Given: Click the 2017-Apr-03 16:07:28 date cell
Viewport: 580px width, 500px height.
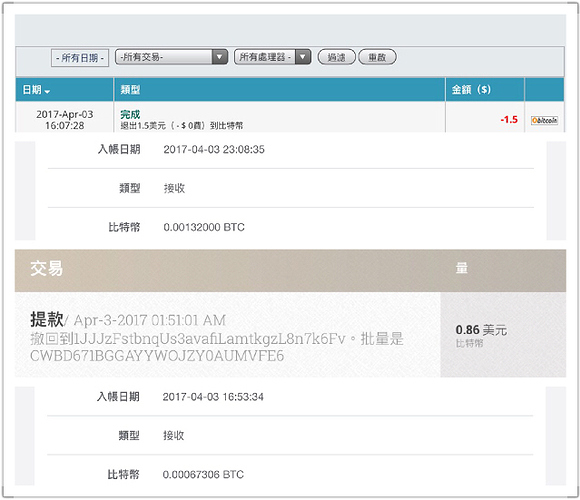Looking at the screenshot, I should click(x=65, y=120).
